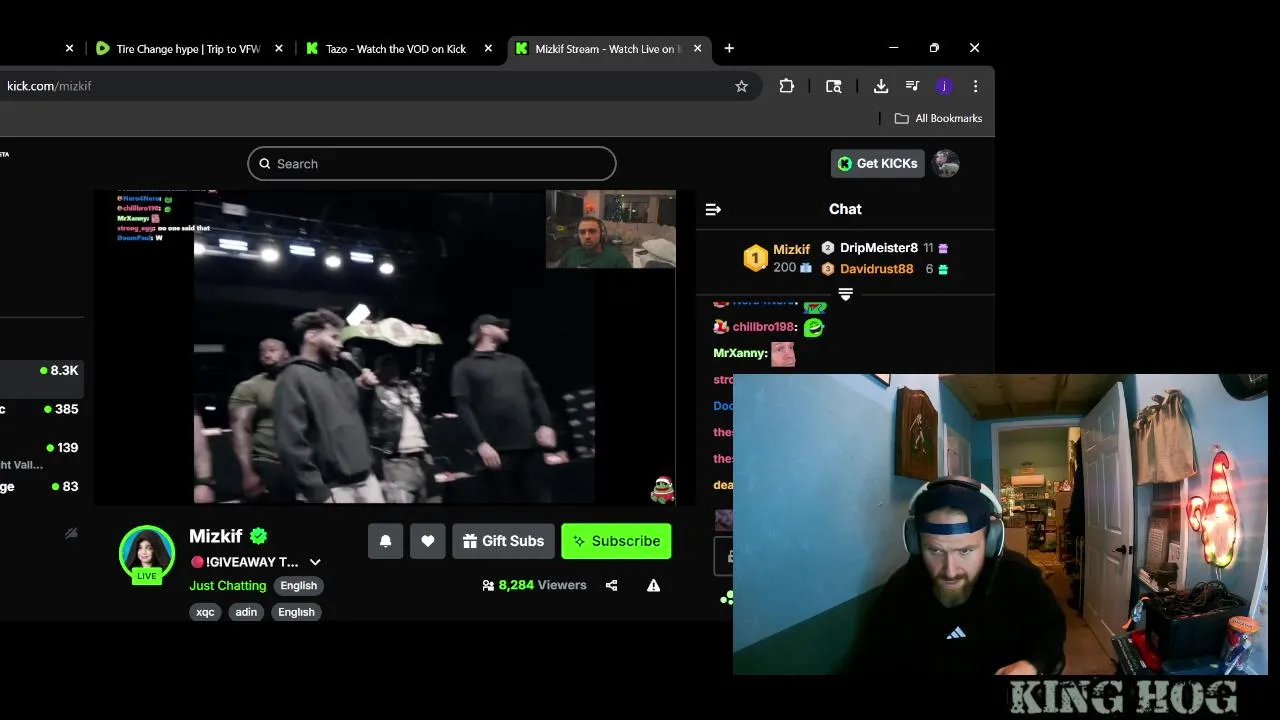Viewport: 1280px width, 720px height.
Task: Subscribe to Mizkif channel
Action: (x=616, y=541)
